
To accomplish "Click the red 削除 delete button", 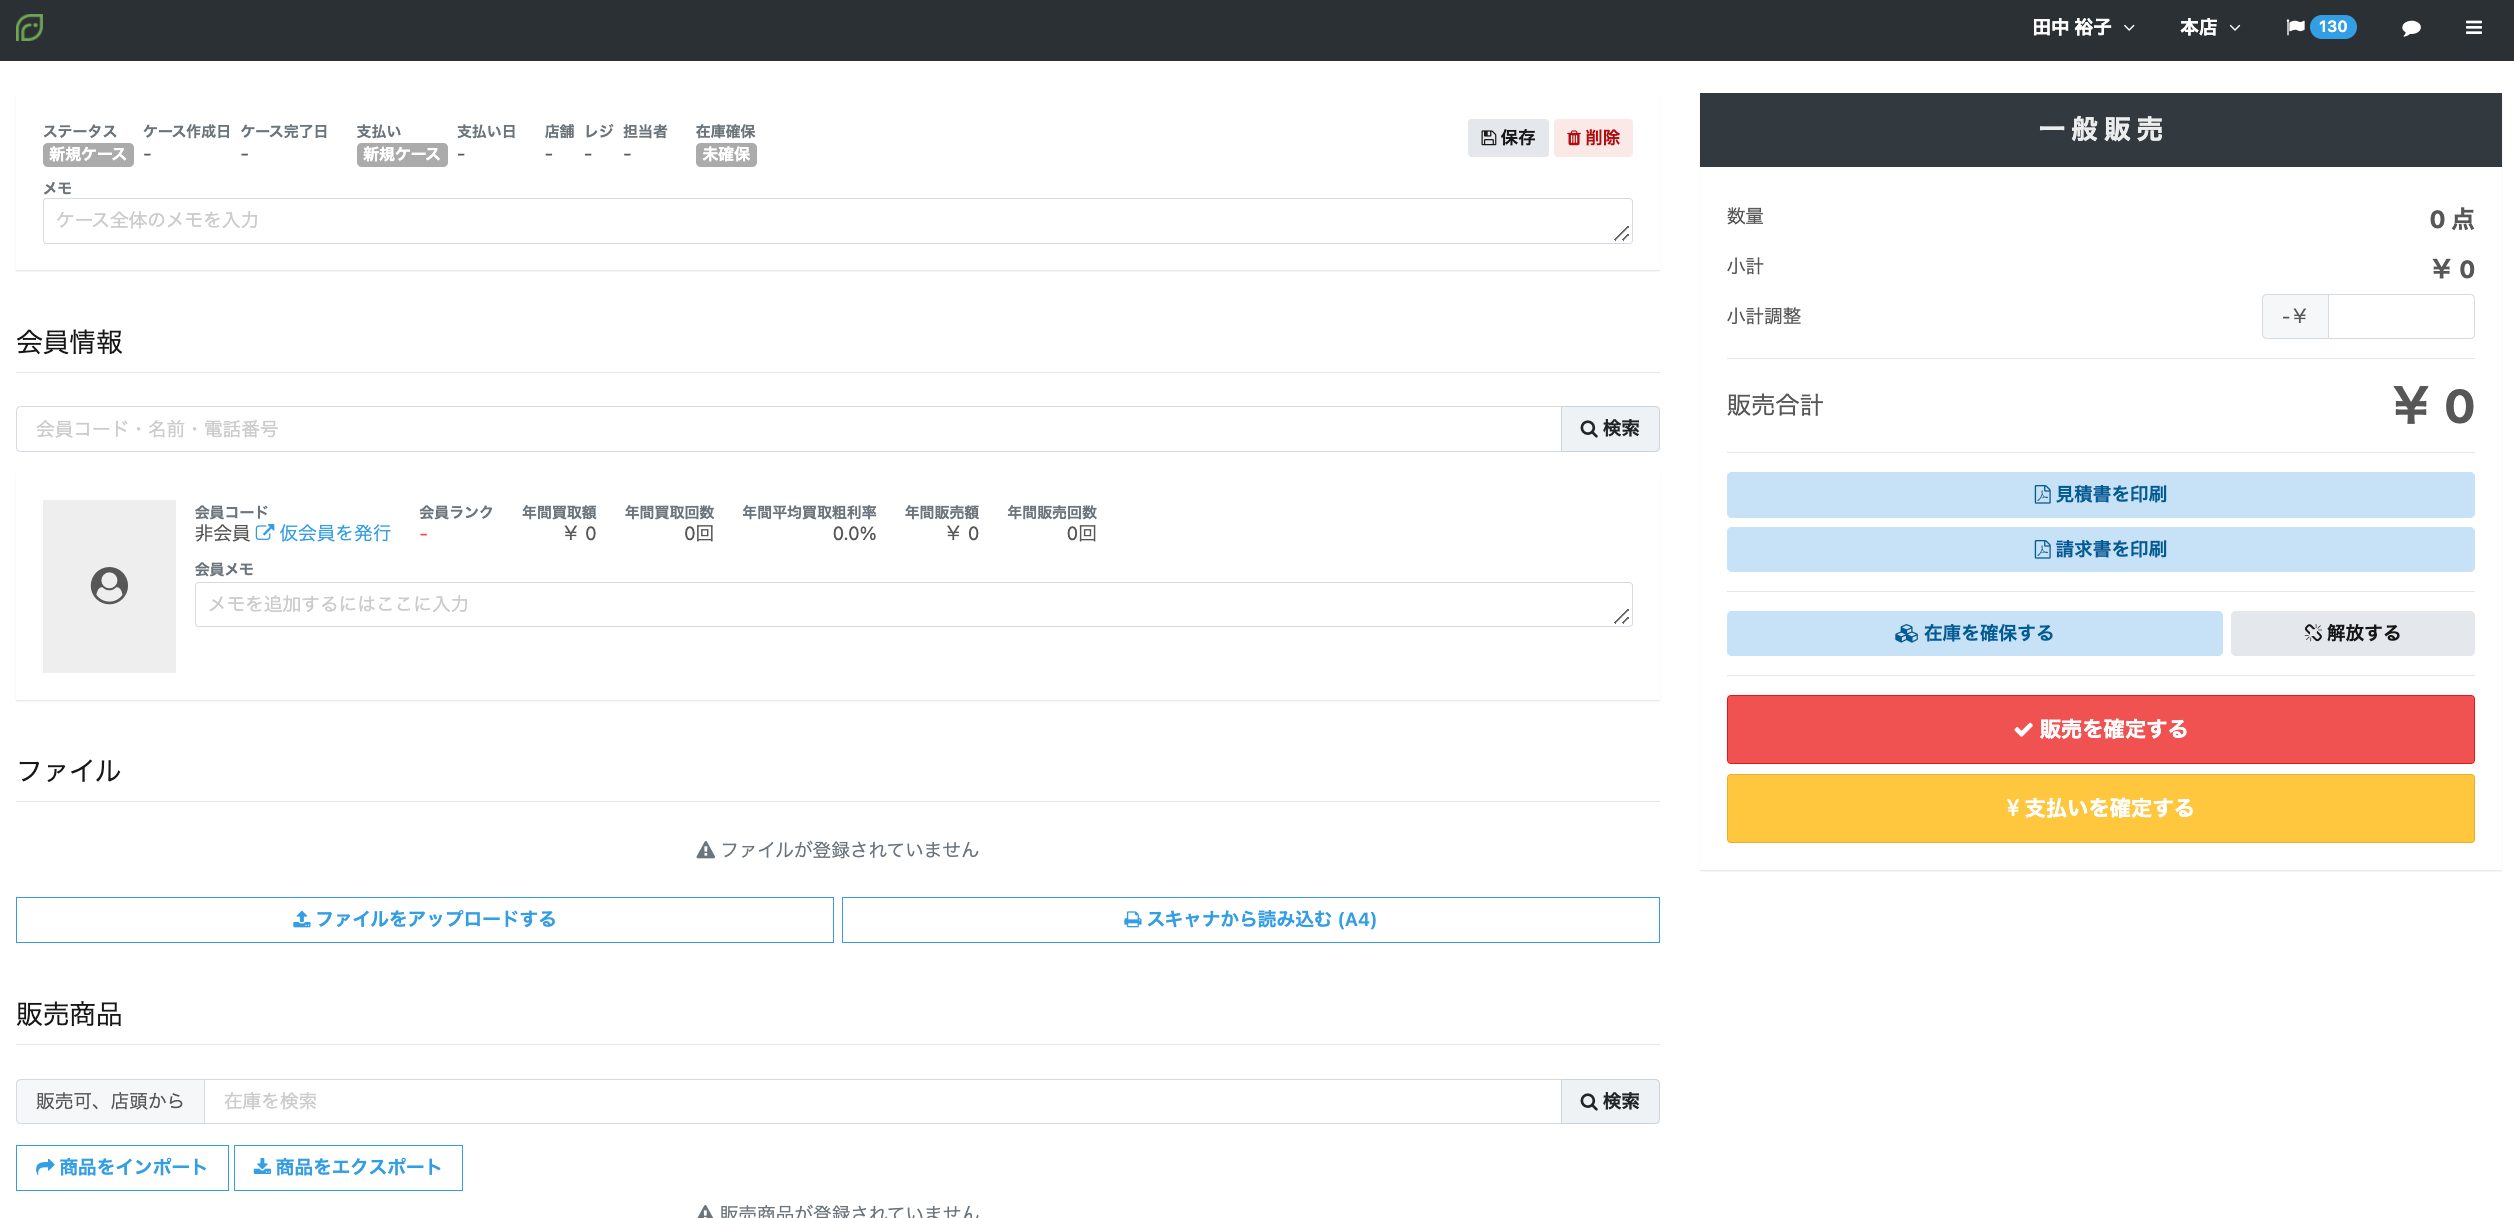I will click(1592, 138).
